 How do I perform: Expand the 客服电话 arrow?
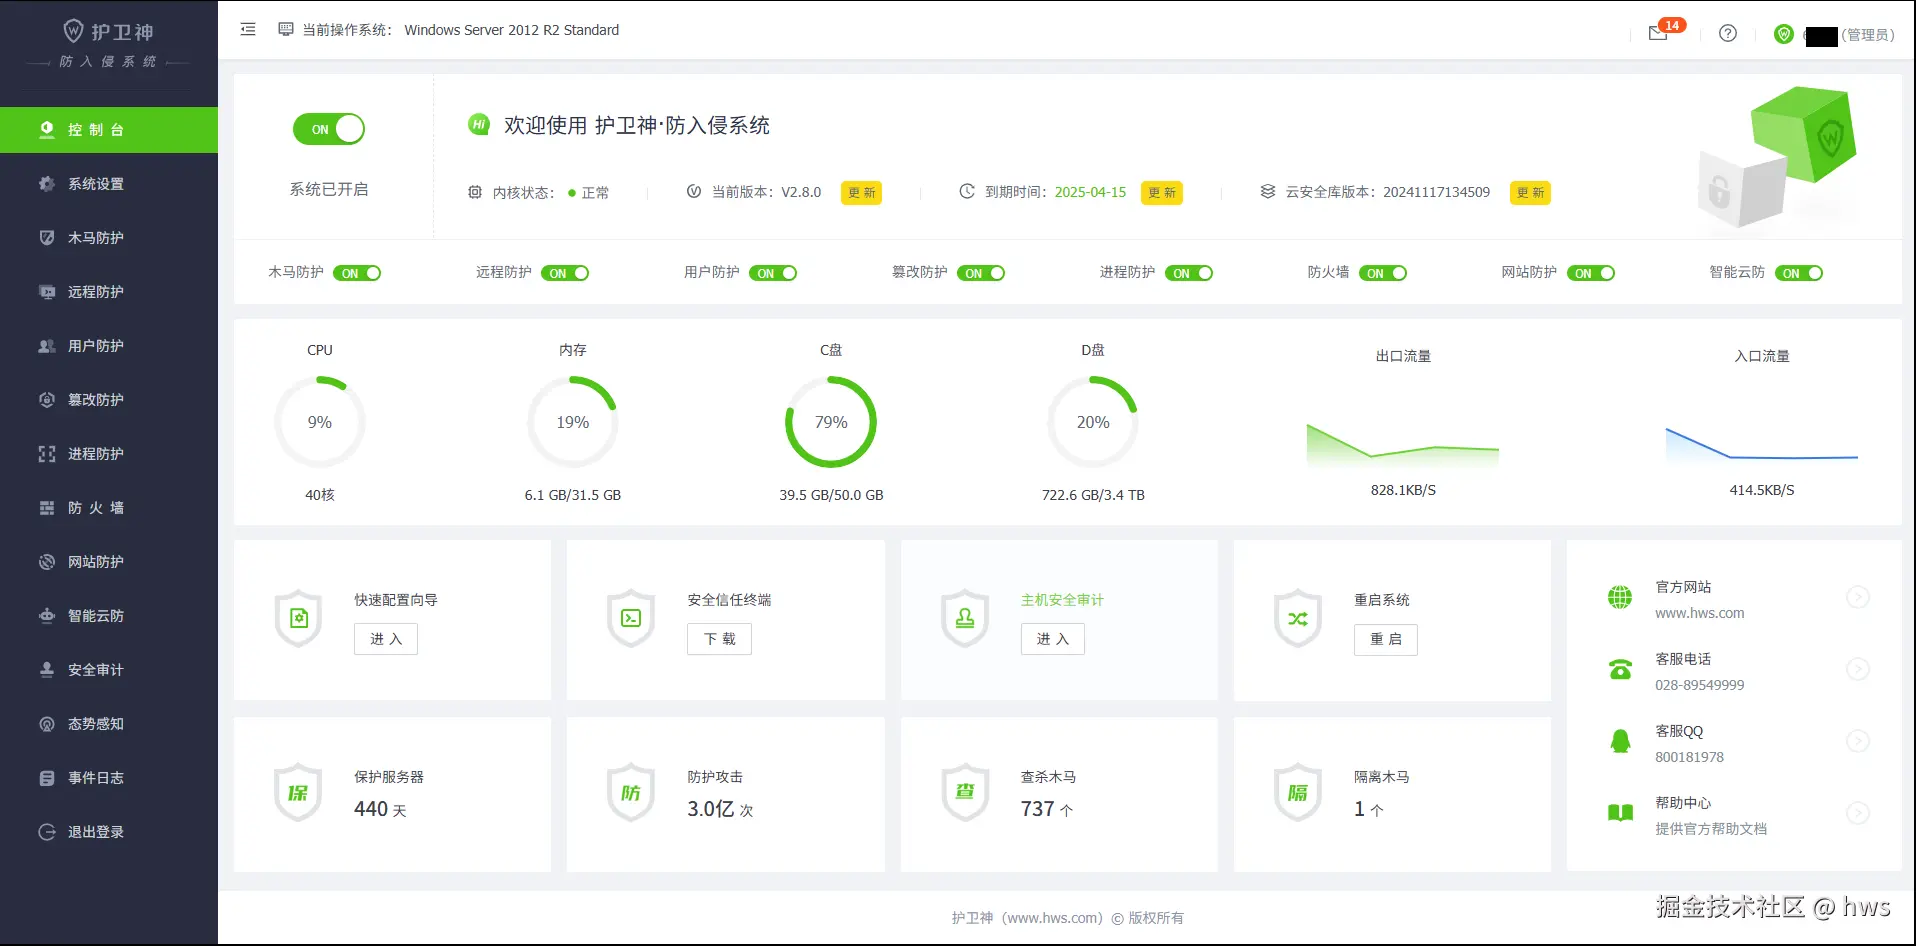click(1858, 669)
